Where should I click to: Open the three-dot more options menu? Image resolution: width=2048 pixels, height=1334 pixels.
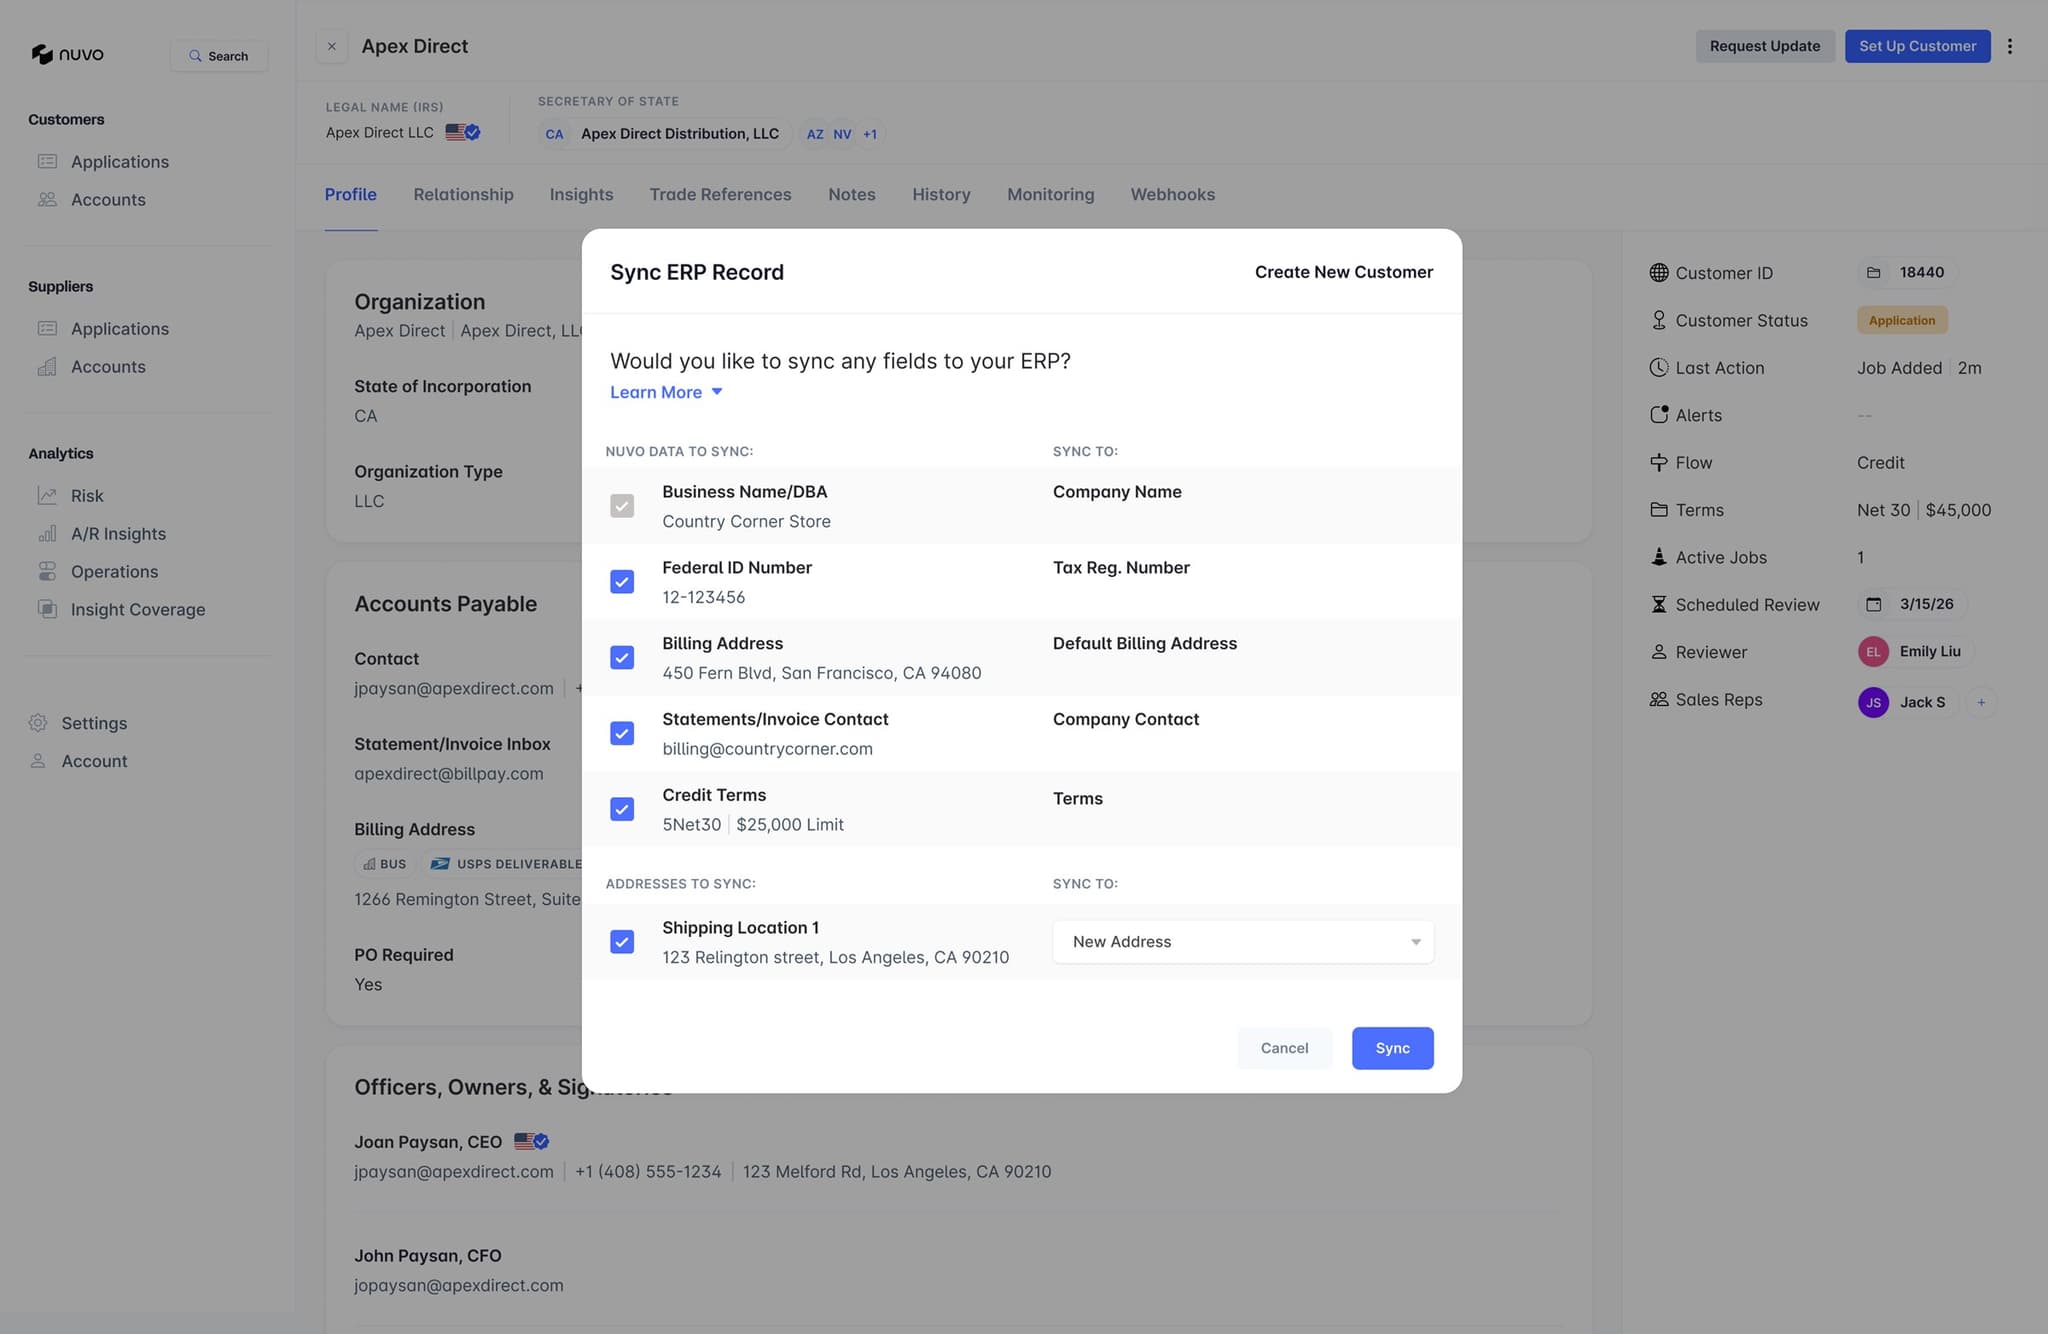coord(2010,46)
